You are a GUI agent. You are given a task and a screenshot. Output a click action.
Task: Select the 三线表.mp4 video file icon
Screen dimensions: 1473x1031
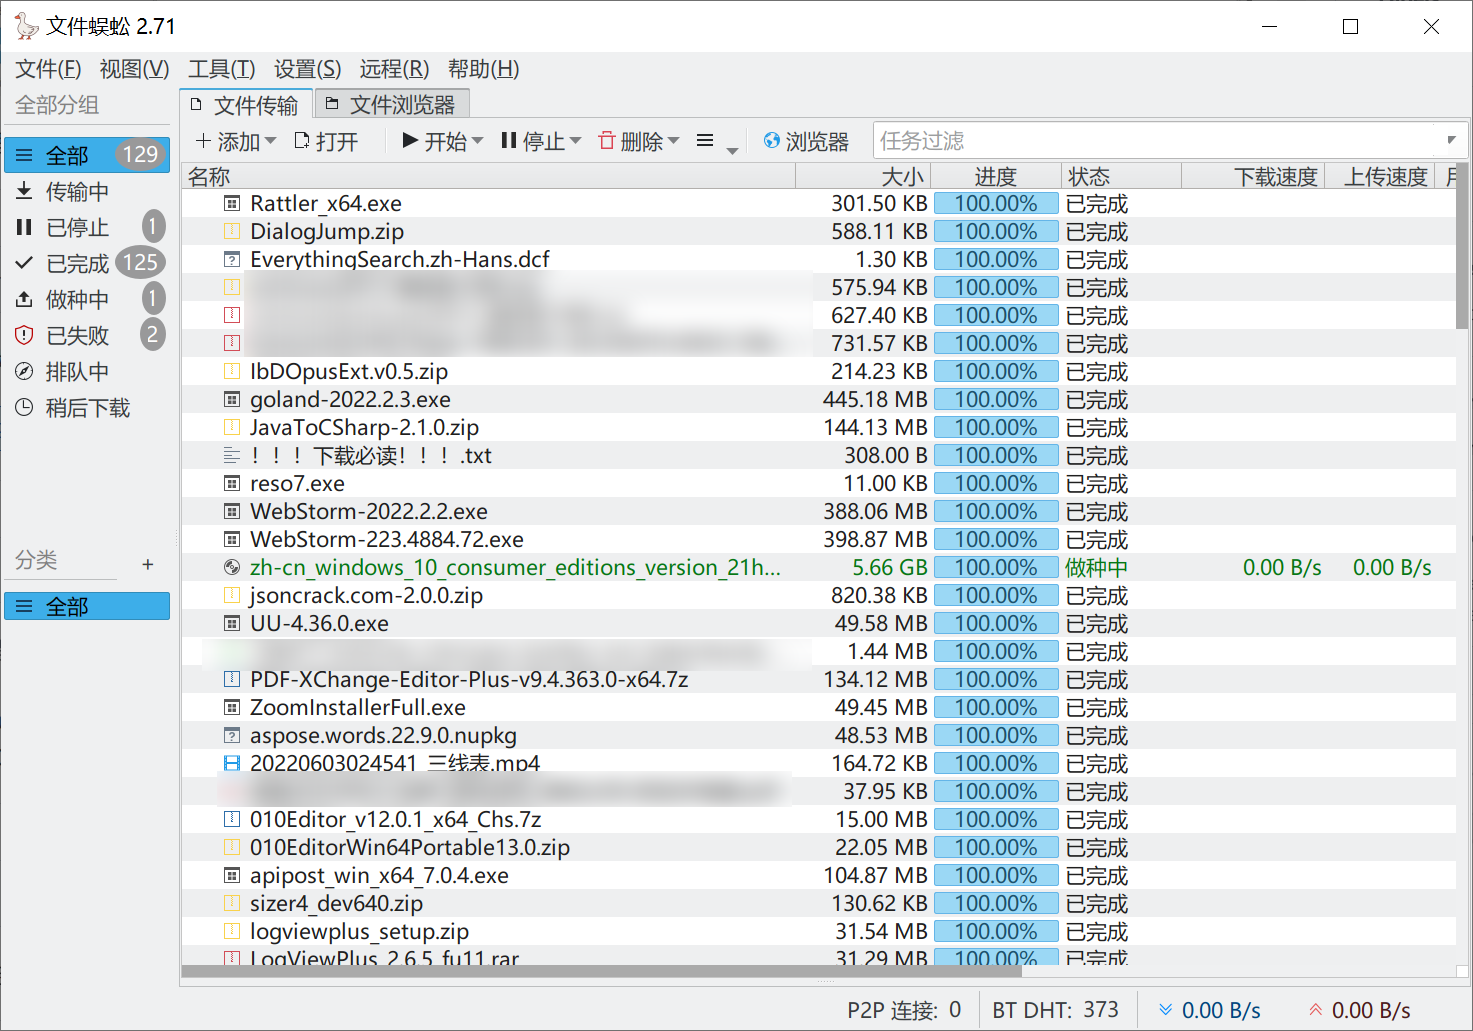point(232,763)
